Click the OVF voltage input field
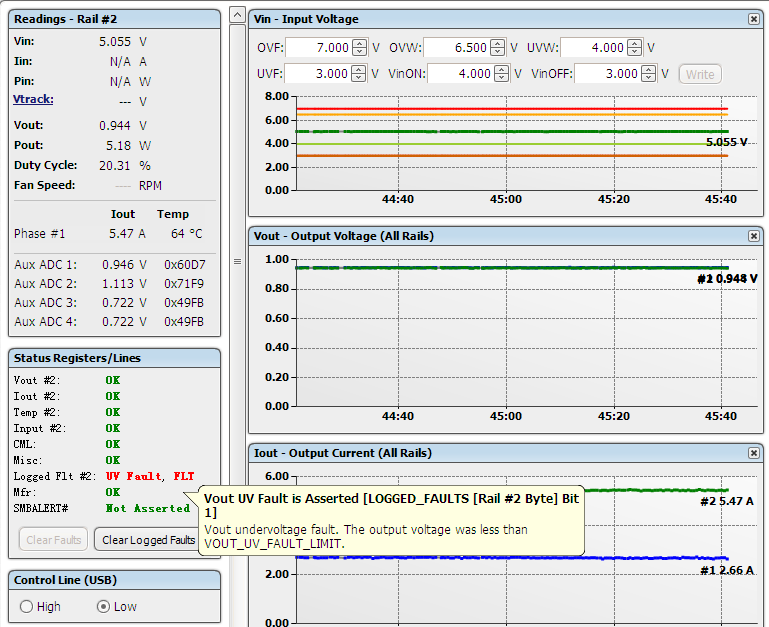Image resolution: width=769 pixels, height=627 pixels. pos(318,48)
